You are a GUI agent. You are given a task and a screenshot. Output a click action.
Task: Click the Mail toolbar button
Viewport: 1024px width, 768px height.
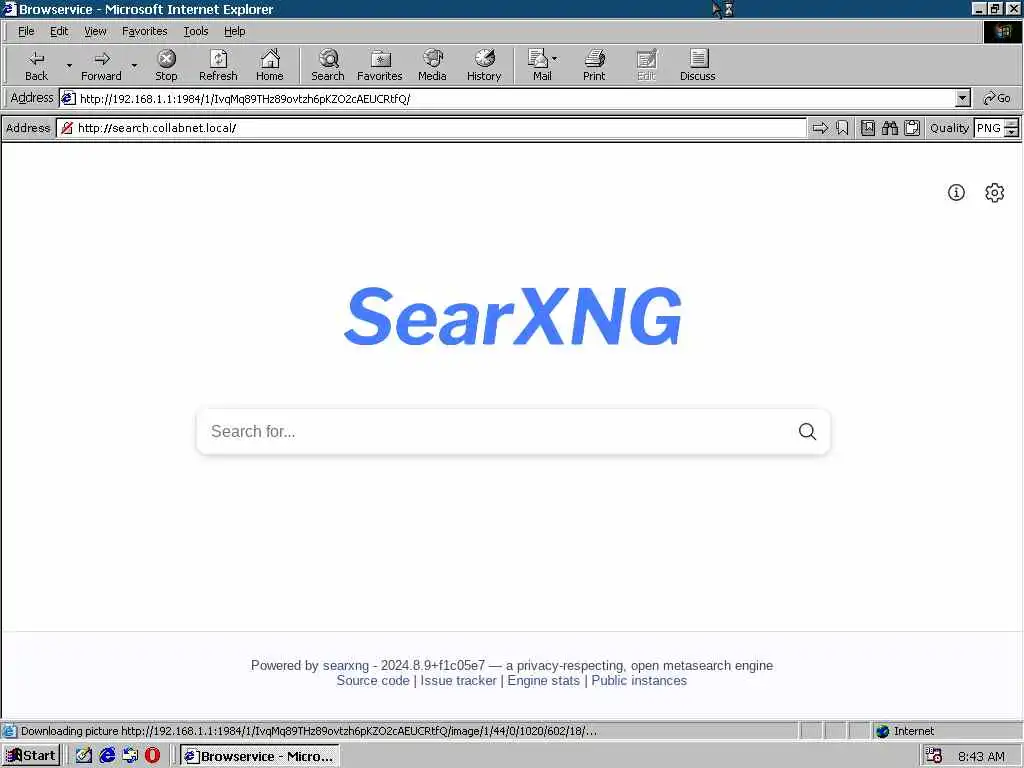pos(539,65)
